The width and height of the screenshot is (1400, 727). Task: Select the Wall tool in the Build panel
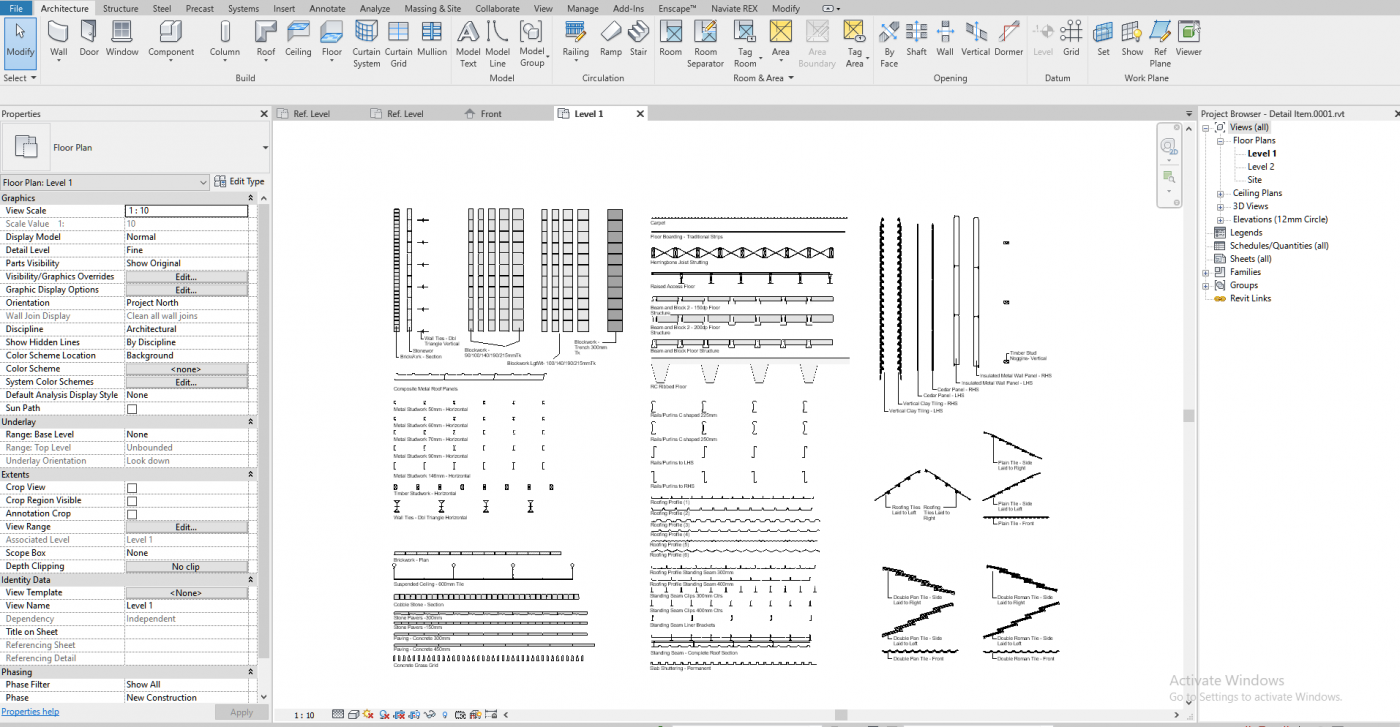pyautogui.click(x=59, y=38)
